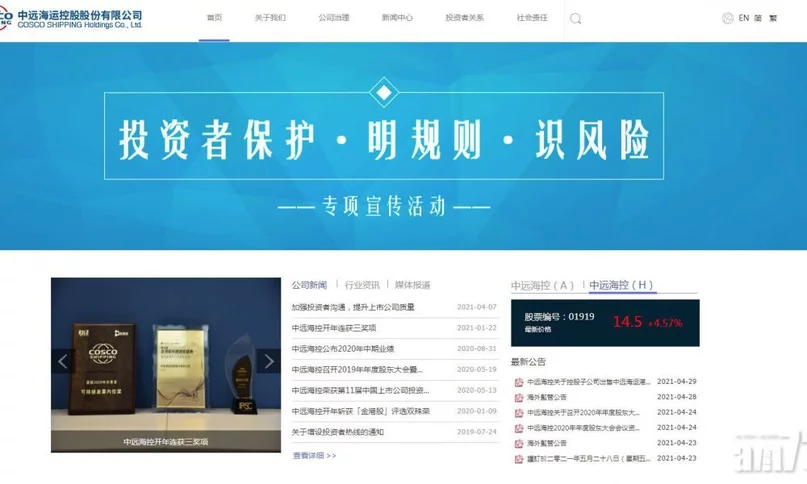Click news date 2020-08-31
The image size is (807, 484).
click(477, 349)
